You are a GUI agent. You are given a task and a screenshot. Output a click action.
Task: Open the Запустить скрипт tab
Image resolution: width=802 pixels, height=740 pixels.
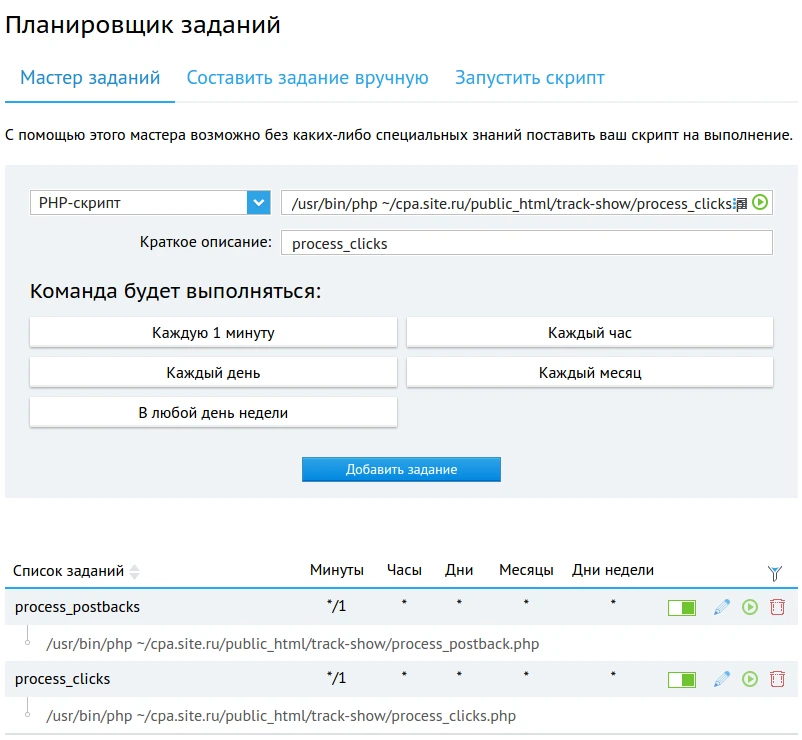[529, 77]
